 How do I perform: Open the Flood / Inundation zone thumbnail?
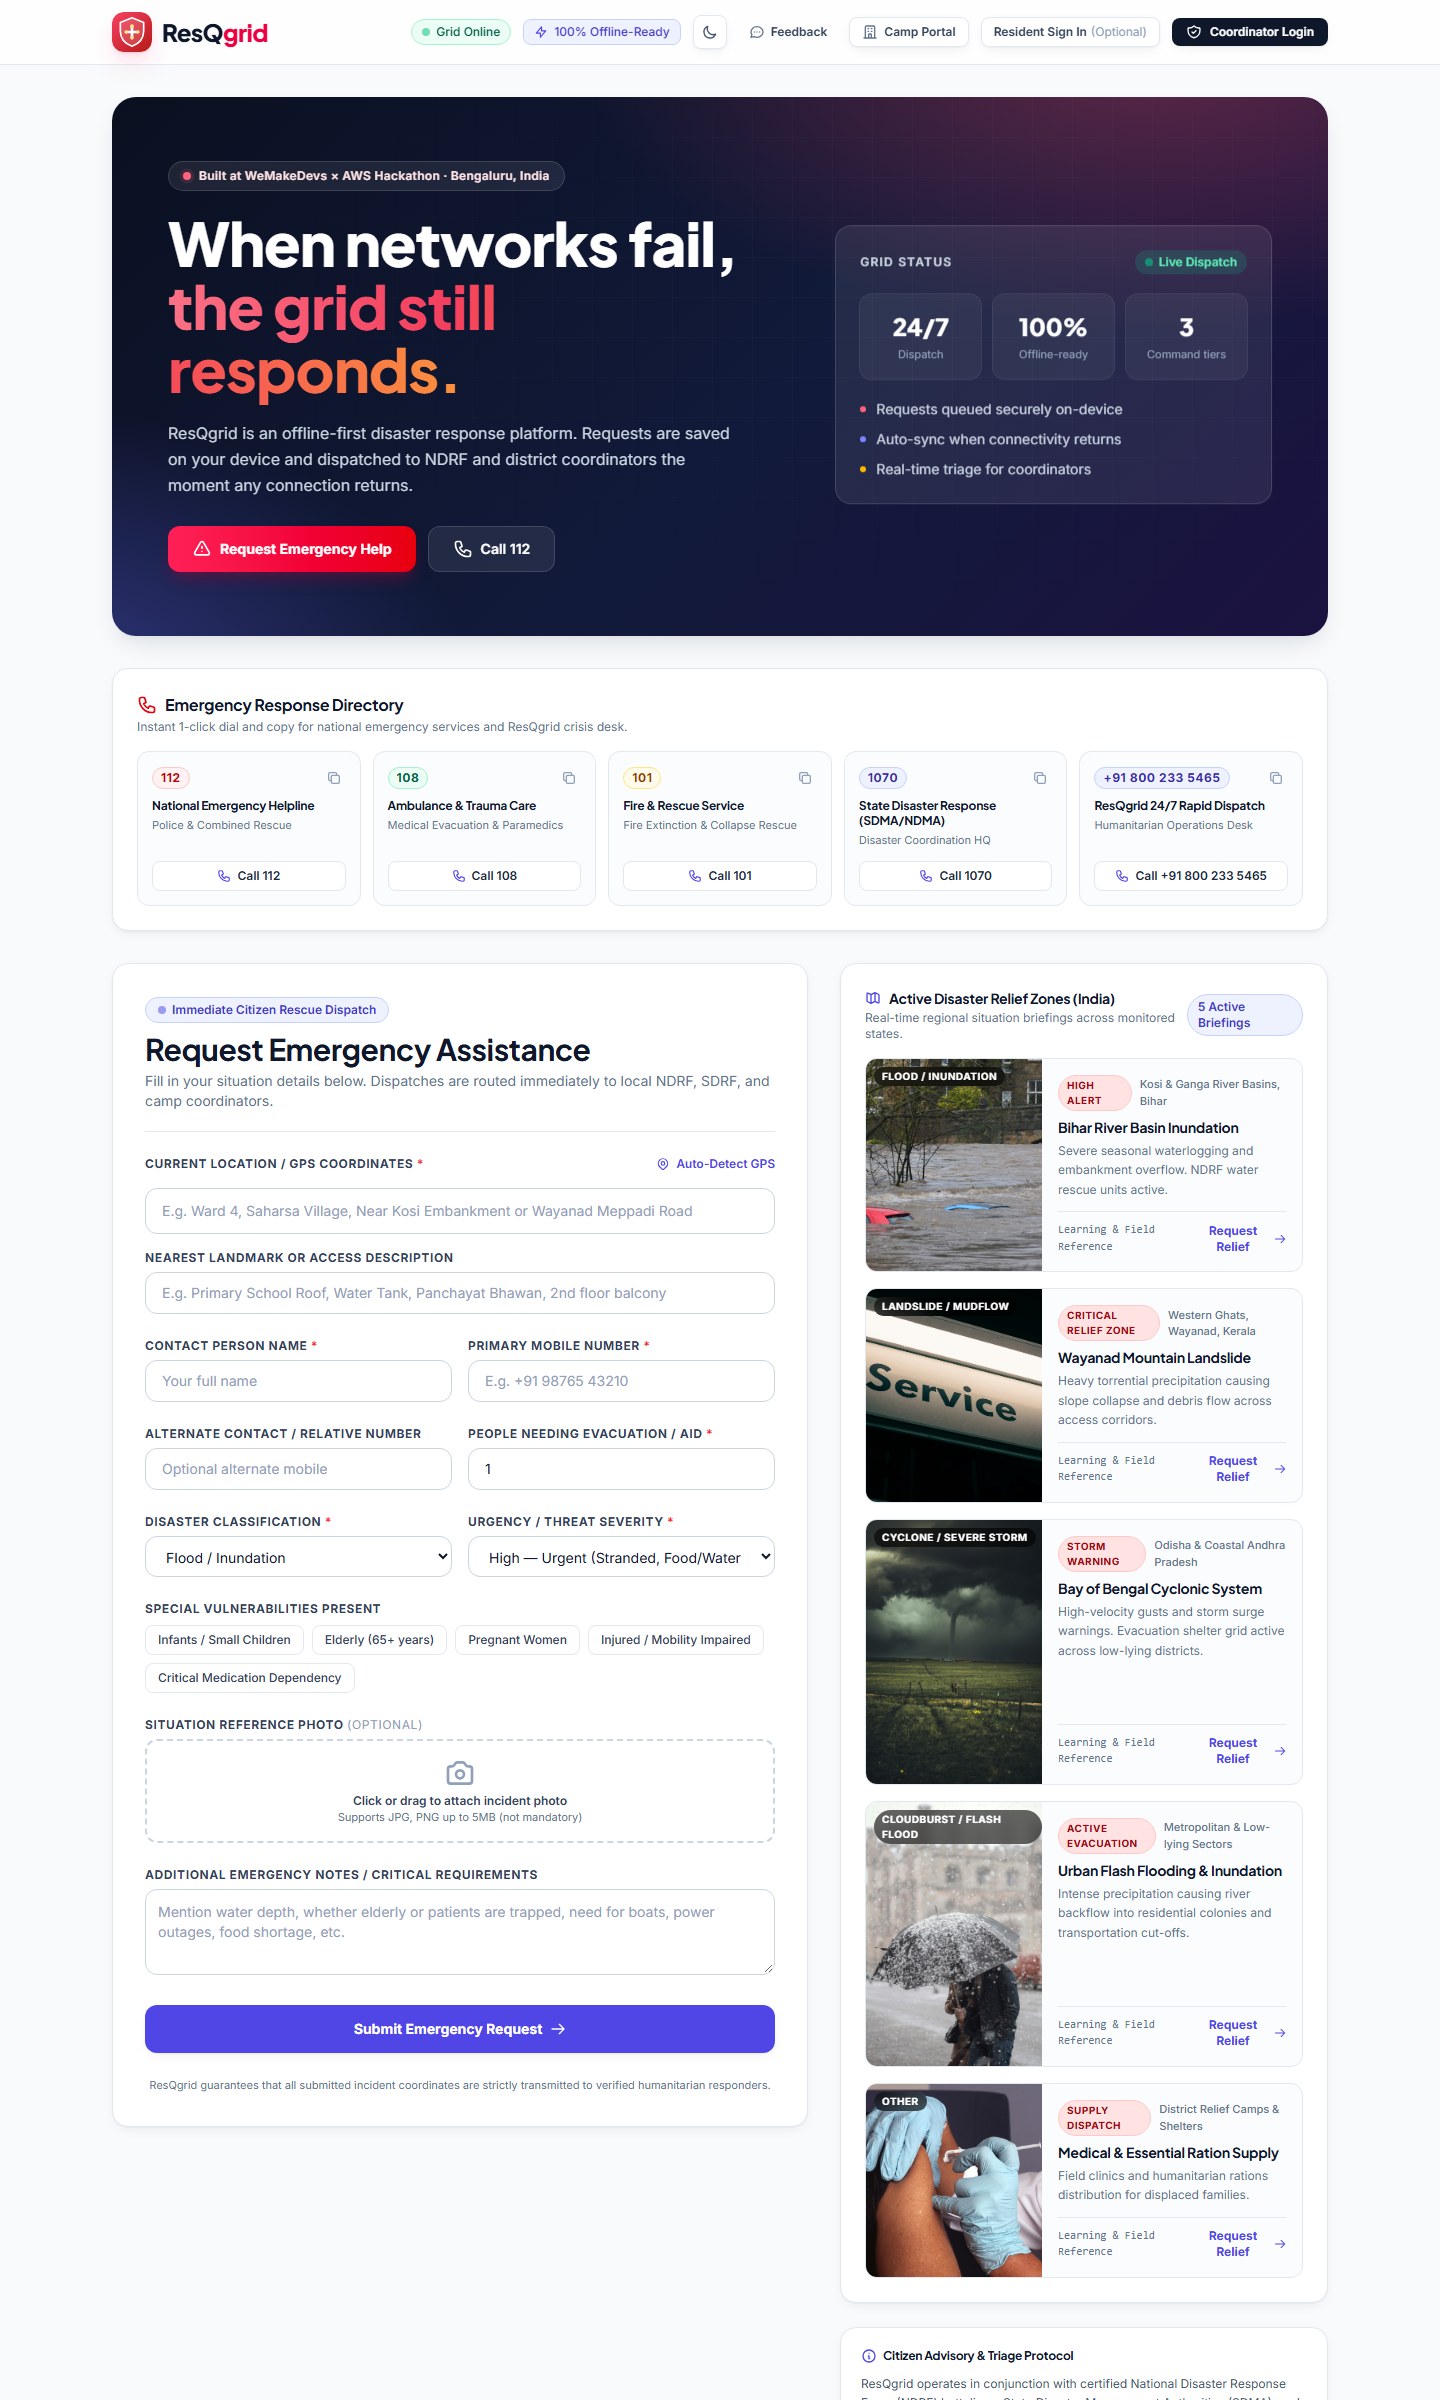click(x=954, y=1165)
